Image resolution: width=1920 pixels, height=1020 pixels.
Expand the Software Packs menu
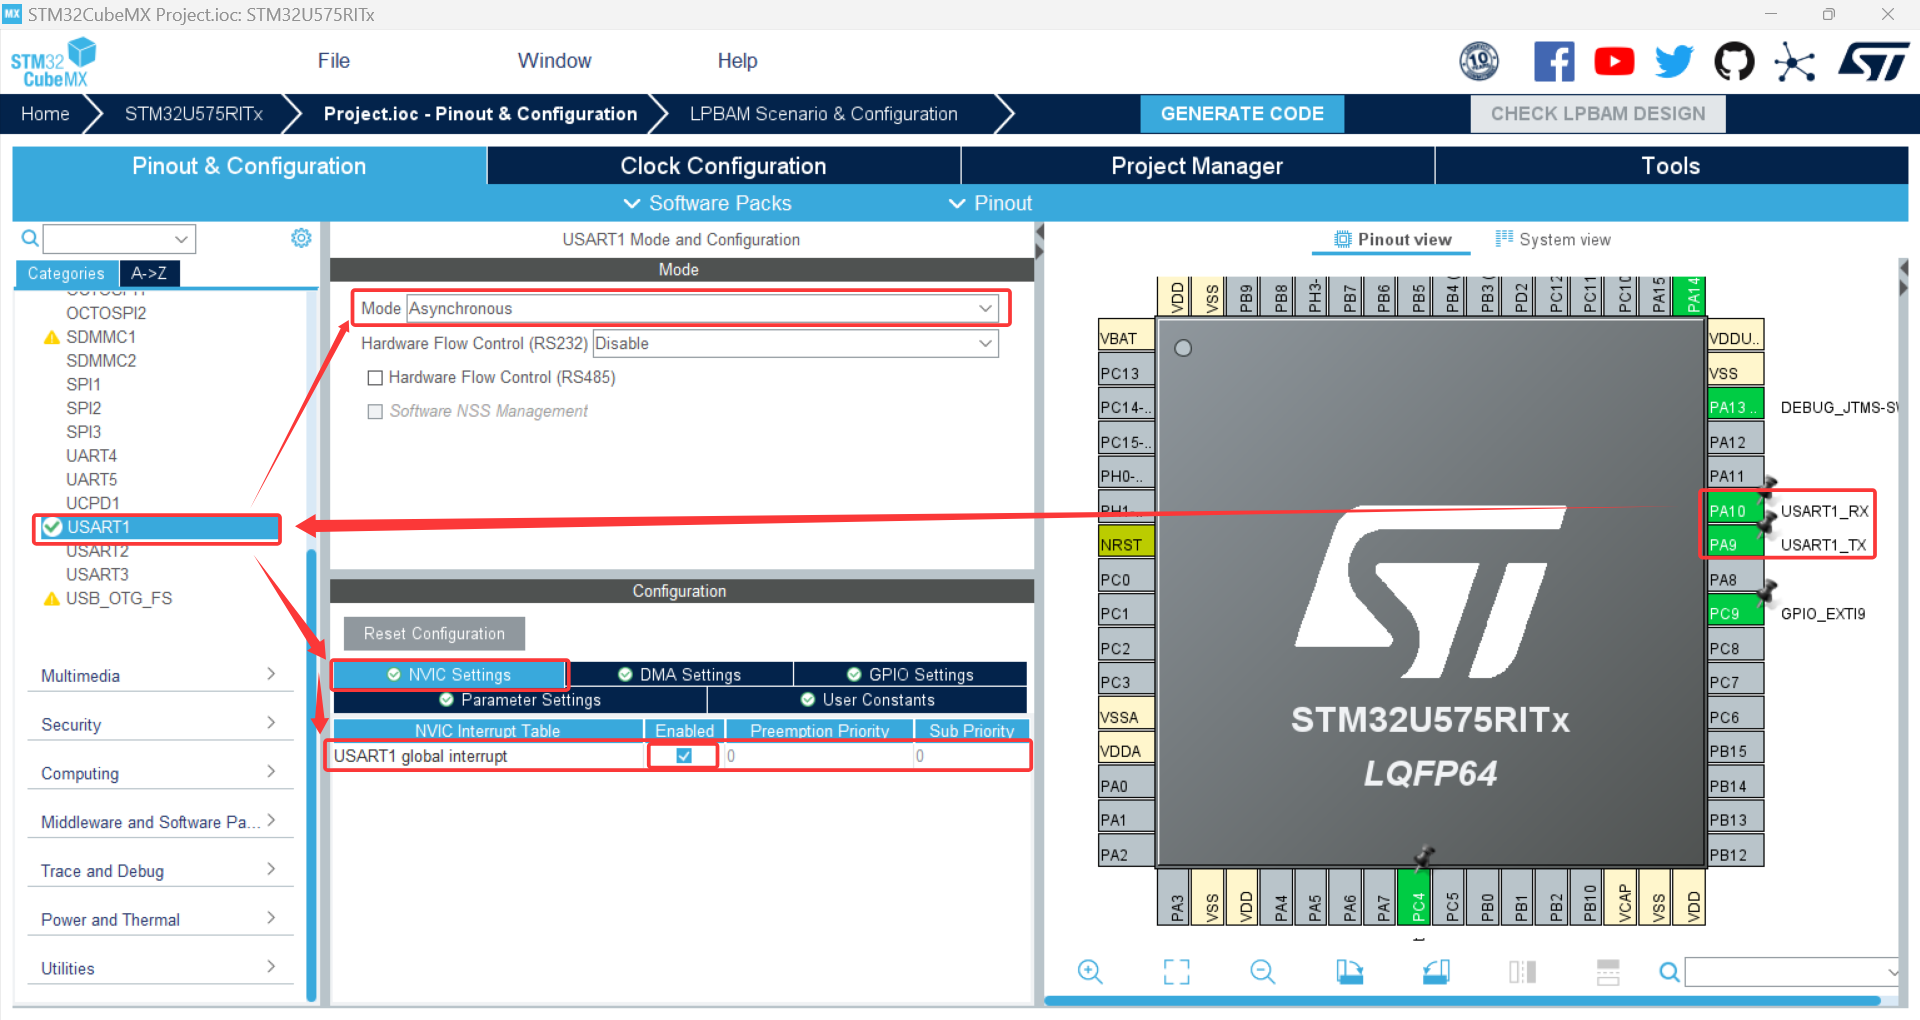coord(708,203)
